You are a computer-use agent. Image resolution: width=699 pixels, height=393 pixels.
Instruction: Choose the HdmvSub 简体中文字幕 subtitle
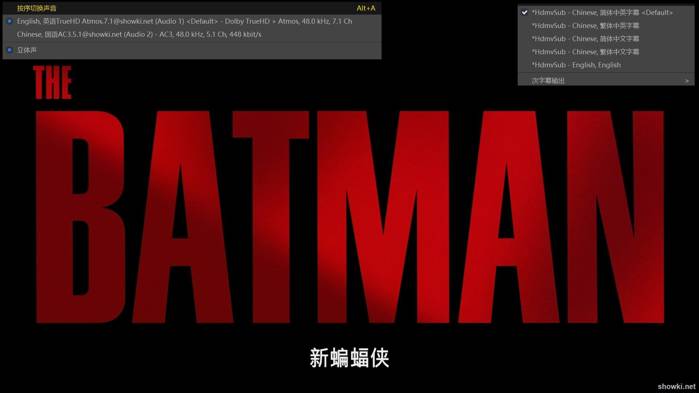[x=606, y=39]
